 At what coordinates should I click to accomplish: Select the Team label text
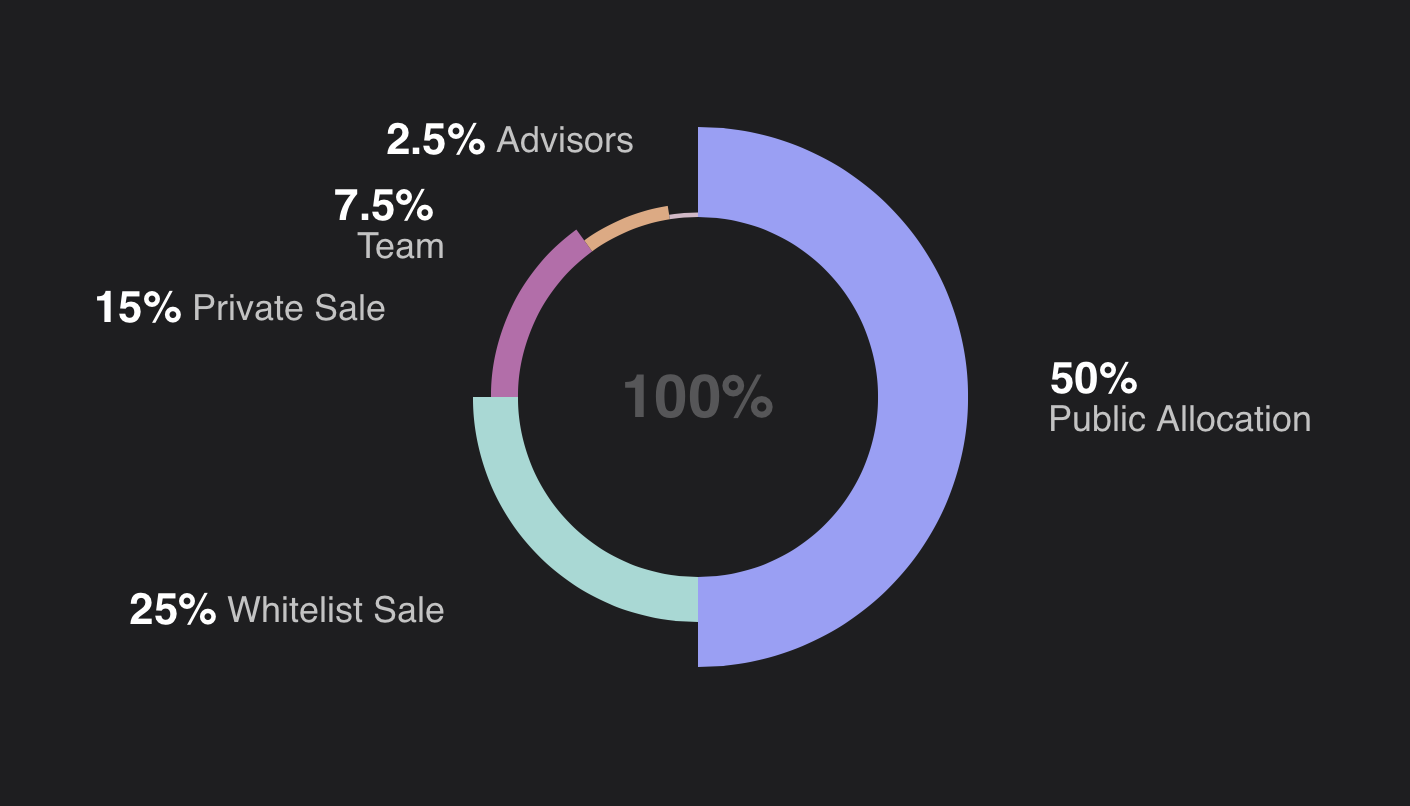click(x=401, y=246)
